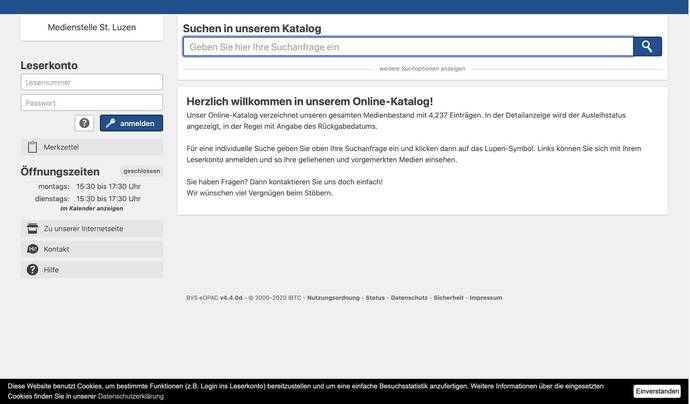
Task: Show opening hours Im Kalender anzeigen
Action: pyautogui.click(x=92, y=209)
